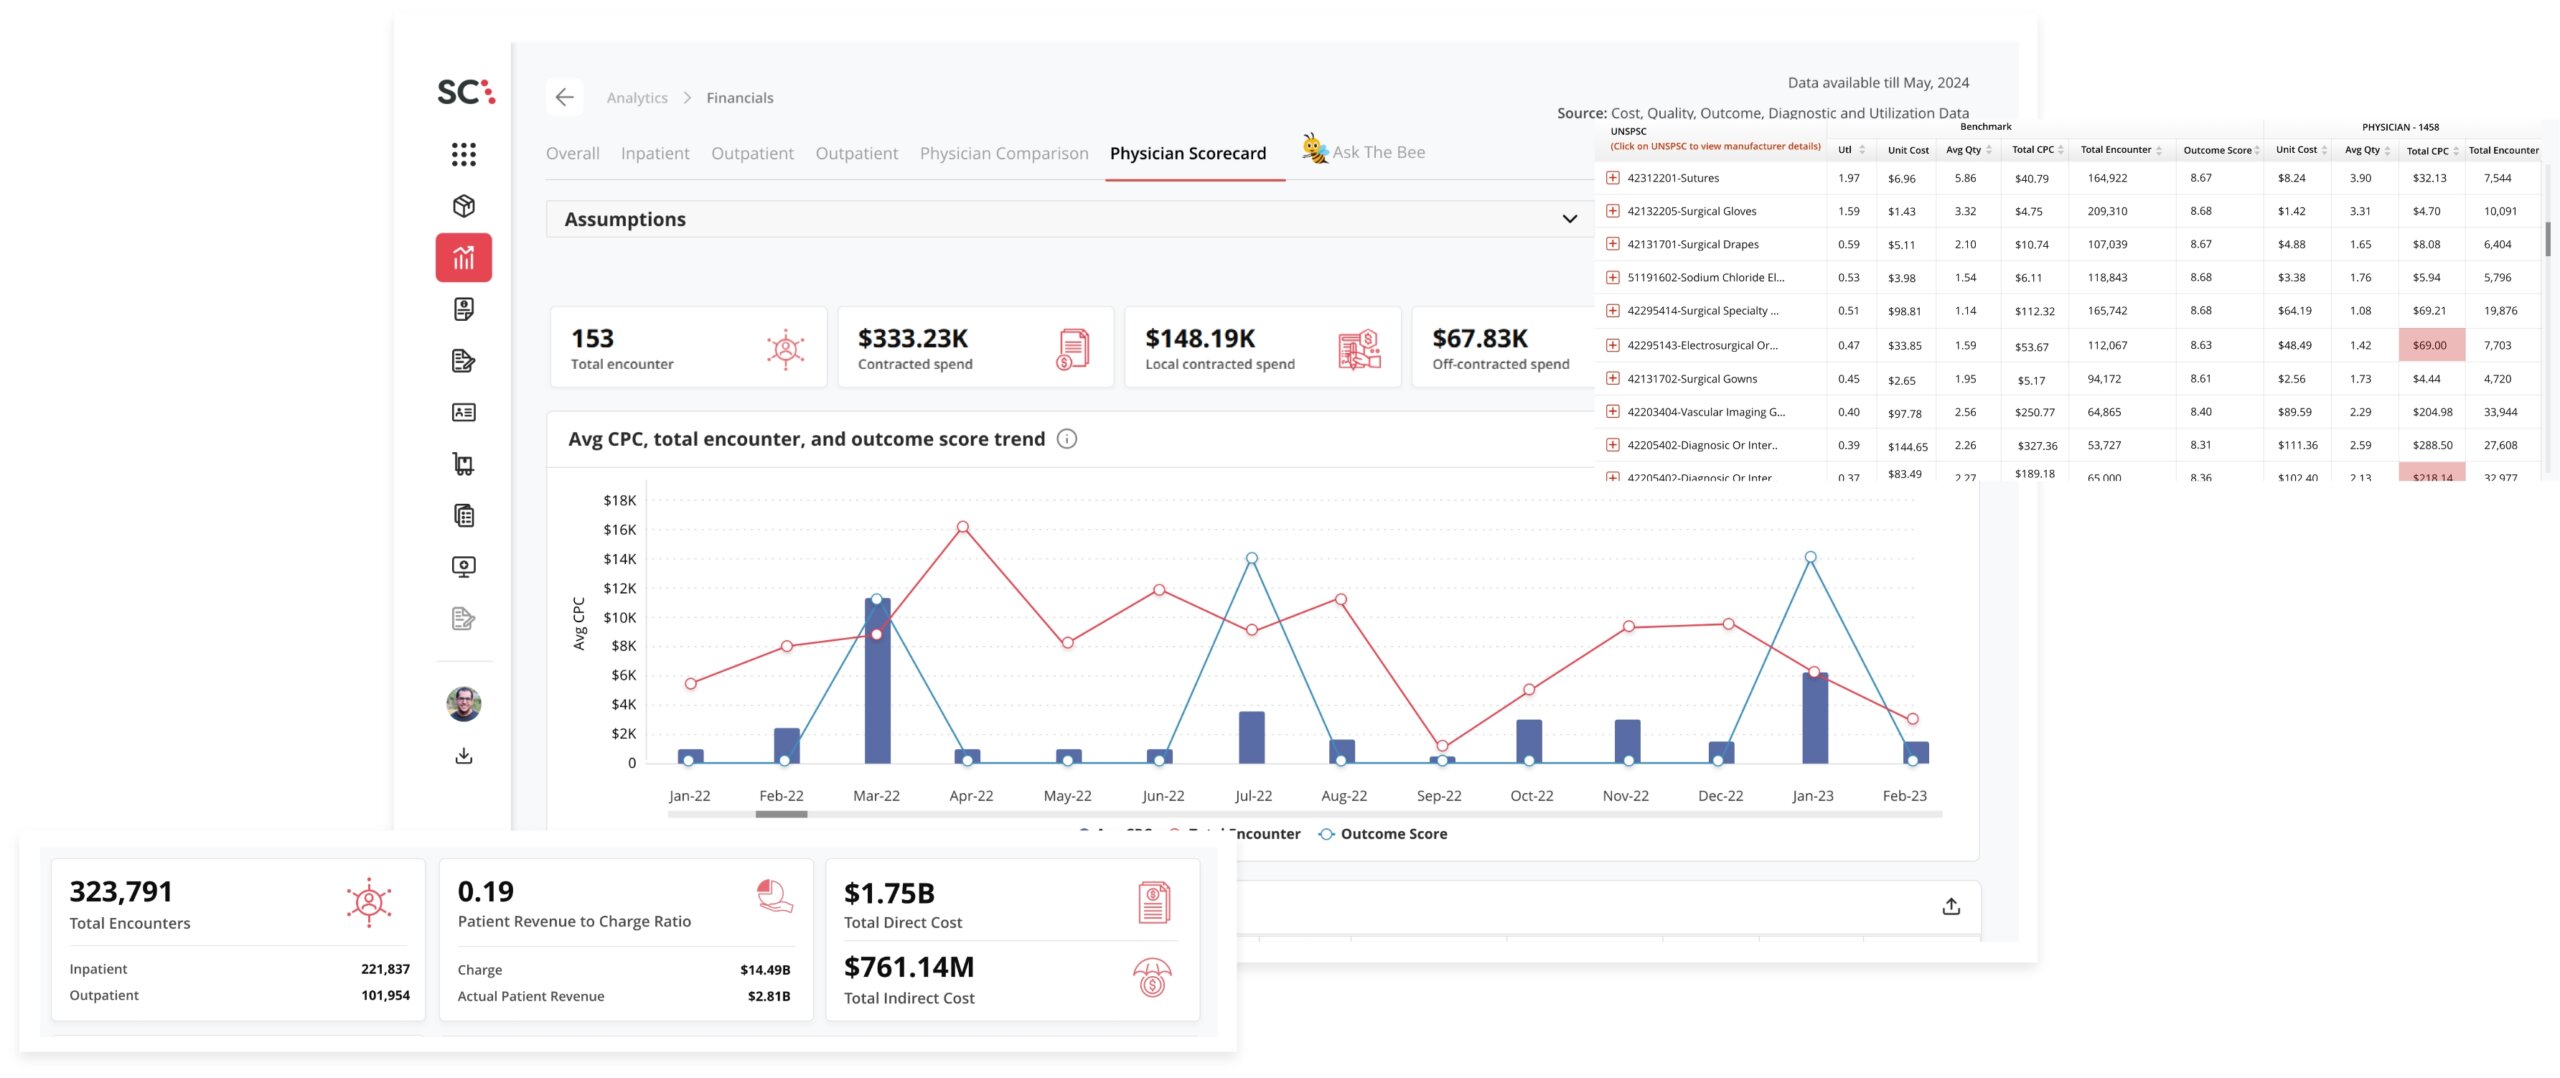This screenshot has width=2560, height=1078.
Task: Click the Contracted spend document icon
Action: (1072, 349)
